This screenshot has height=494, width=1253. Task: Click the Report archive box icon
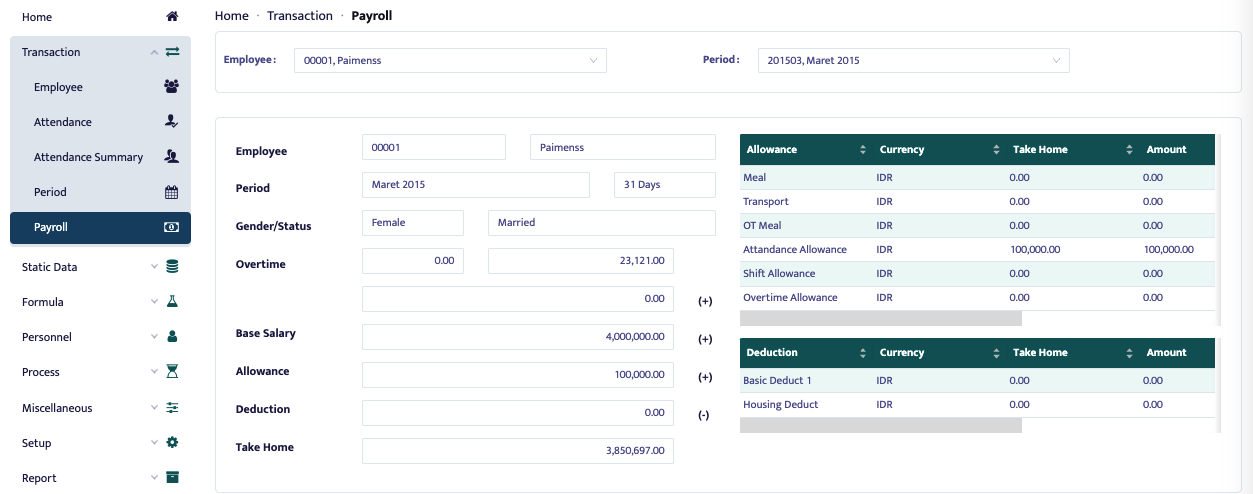[172, 478]
